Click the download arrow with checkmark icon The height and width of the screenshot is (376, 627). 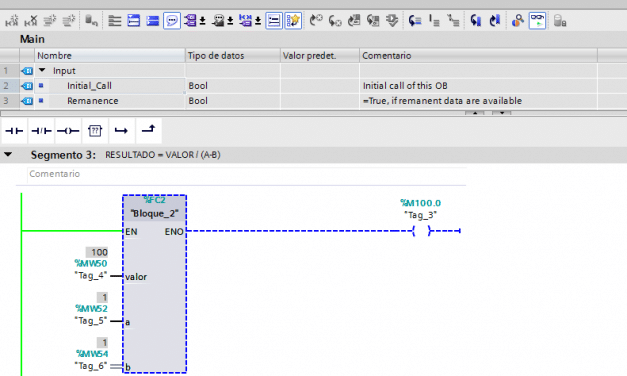[392, 20]
